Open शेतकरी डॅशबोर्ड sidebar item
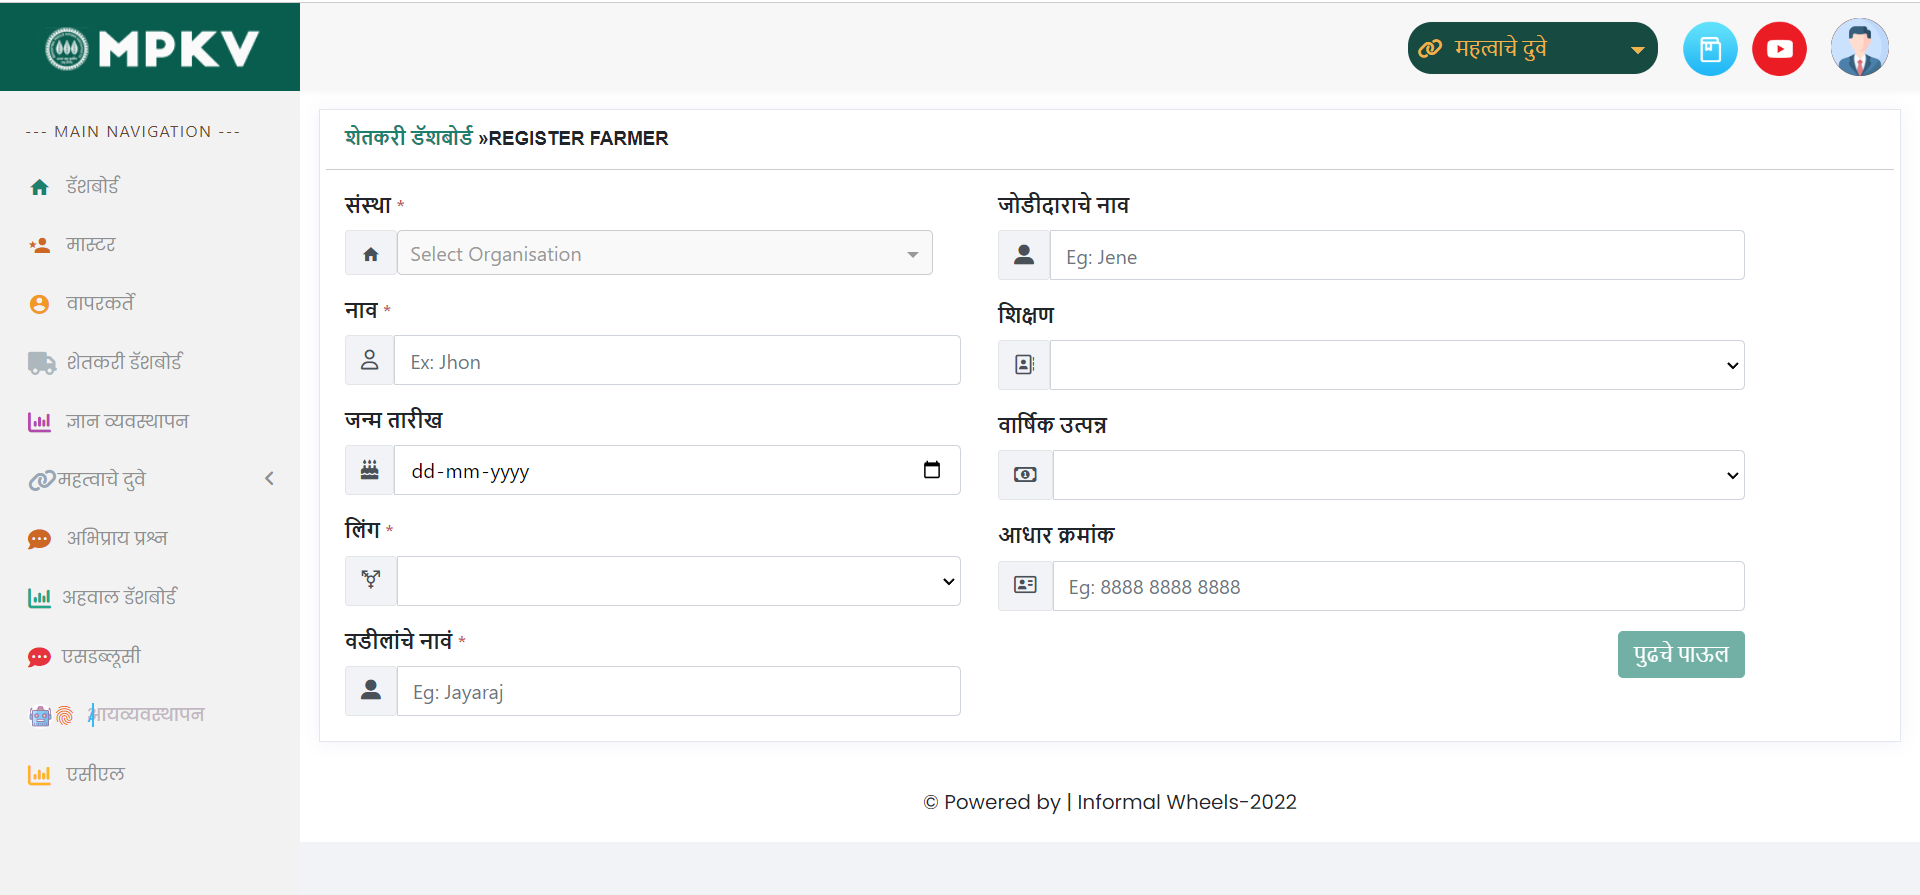Viewport: 1920px width, 895px height. [x=125, y=362]
